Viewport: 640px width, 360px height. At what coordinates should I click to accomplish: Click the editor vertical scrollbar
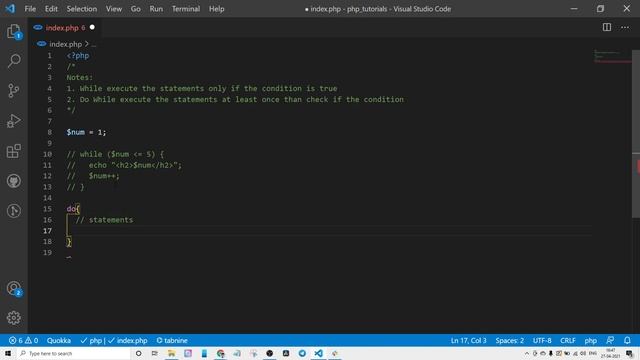pyautogui.click(x=636, y=135)
